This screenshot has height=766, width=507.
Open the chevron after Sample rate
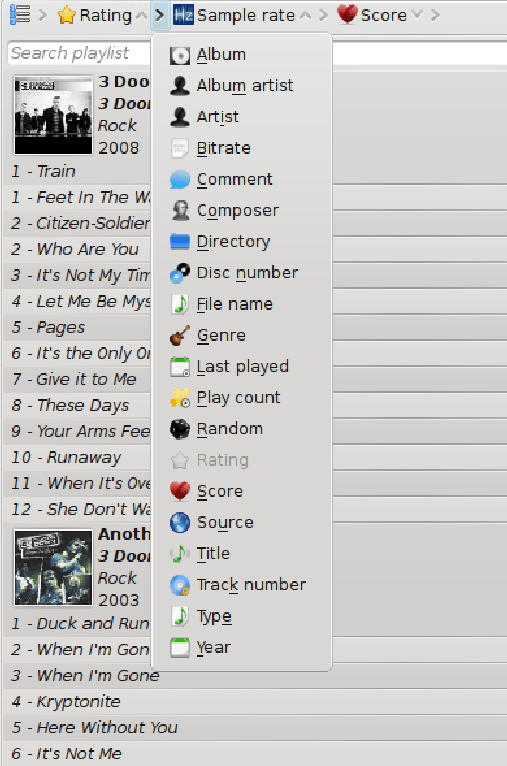(x=323, y=15)
